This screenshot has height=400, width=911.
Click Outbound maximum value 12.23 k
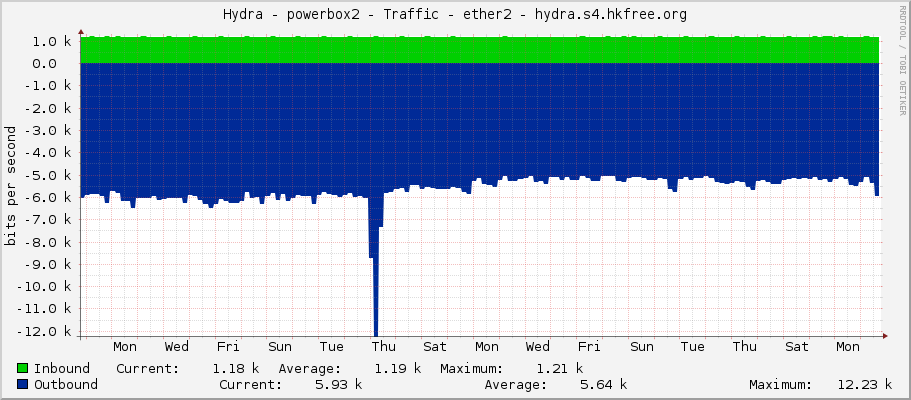(865, 384)
